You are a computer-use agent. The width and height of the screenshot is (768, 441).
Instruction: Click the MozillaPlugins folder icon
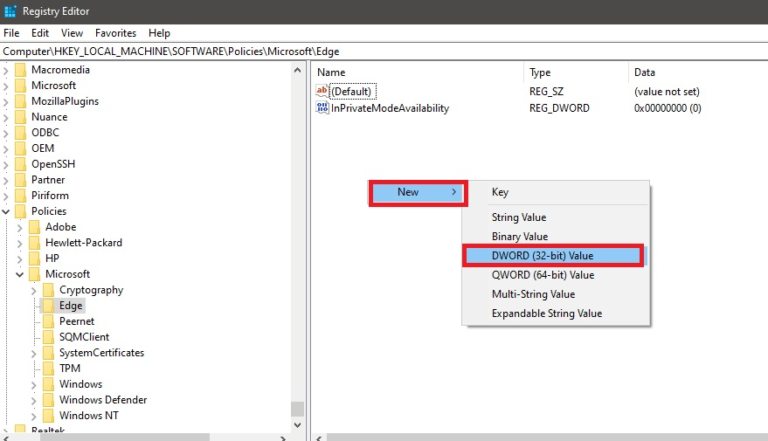20,101
